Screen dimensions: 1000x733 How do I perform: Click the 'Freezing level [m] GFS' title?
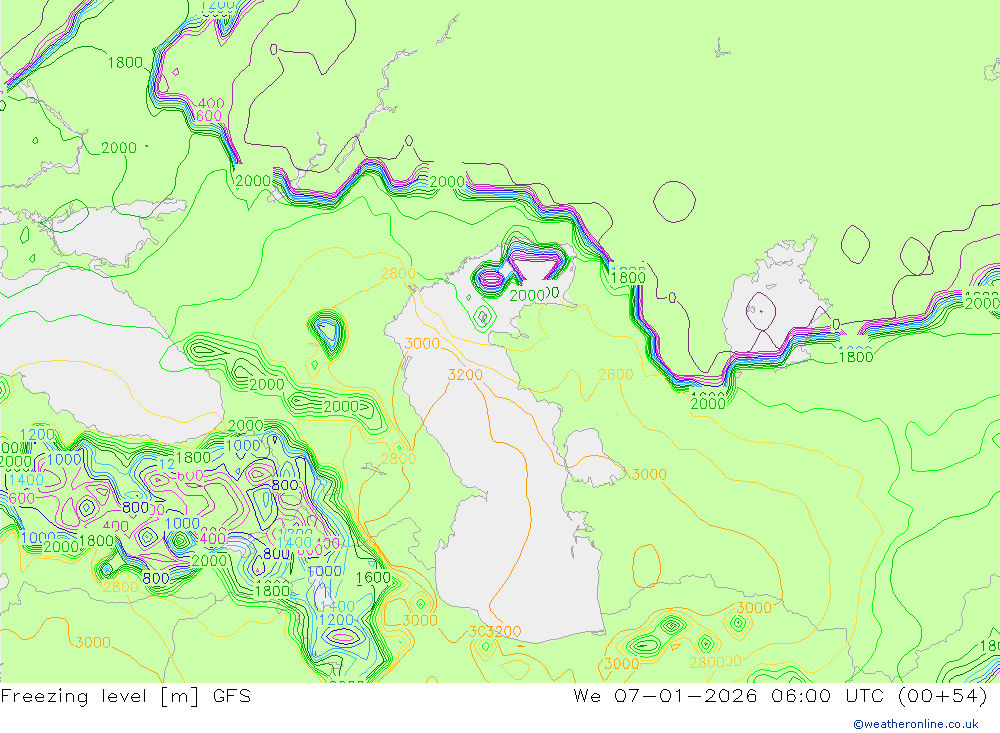(126, 696)
